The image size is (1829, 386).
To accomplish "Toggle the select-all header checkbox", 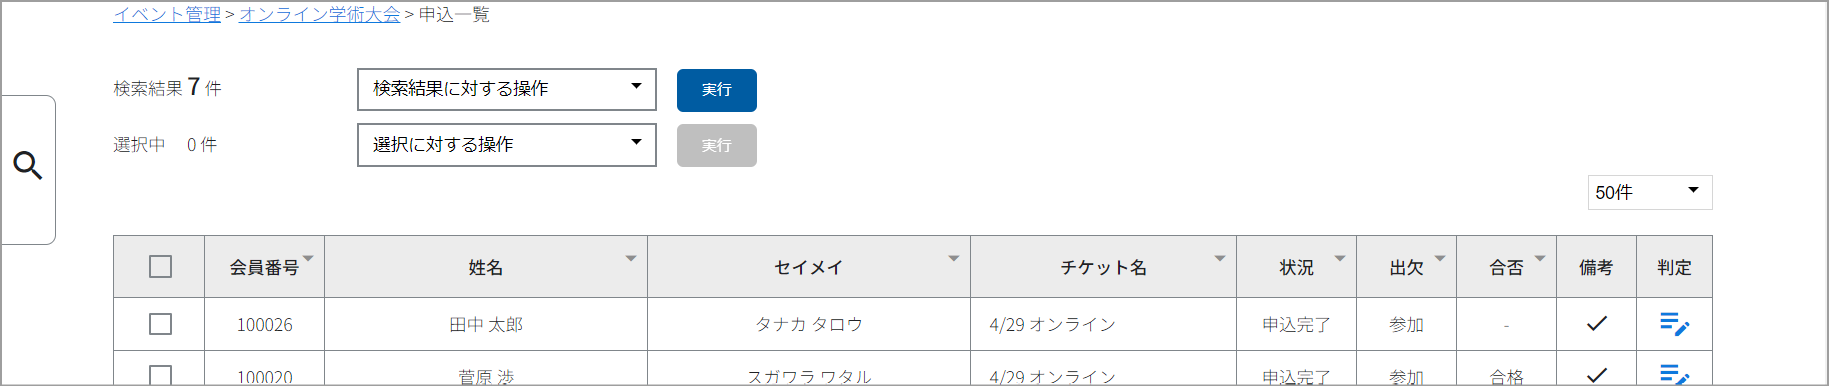I will (160, 267).
